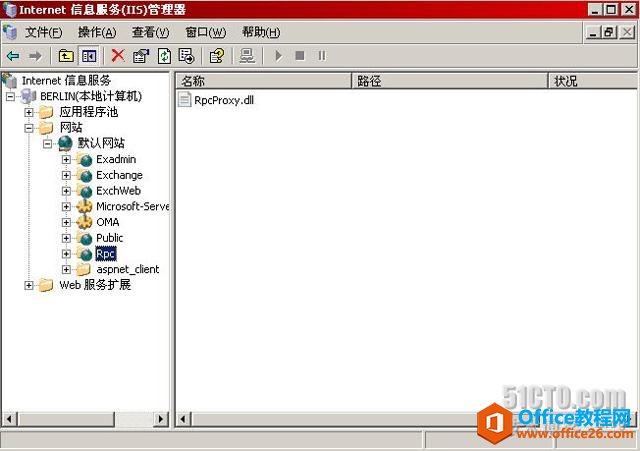
Task: Click the Refresh toolbar icon
Action: coord(164,56)
